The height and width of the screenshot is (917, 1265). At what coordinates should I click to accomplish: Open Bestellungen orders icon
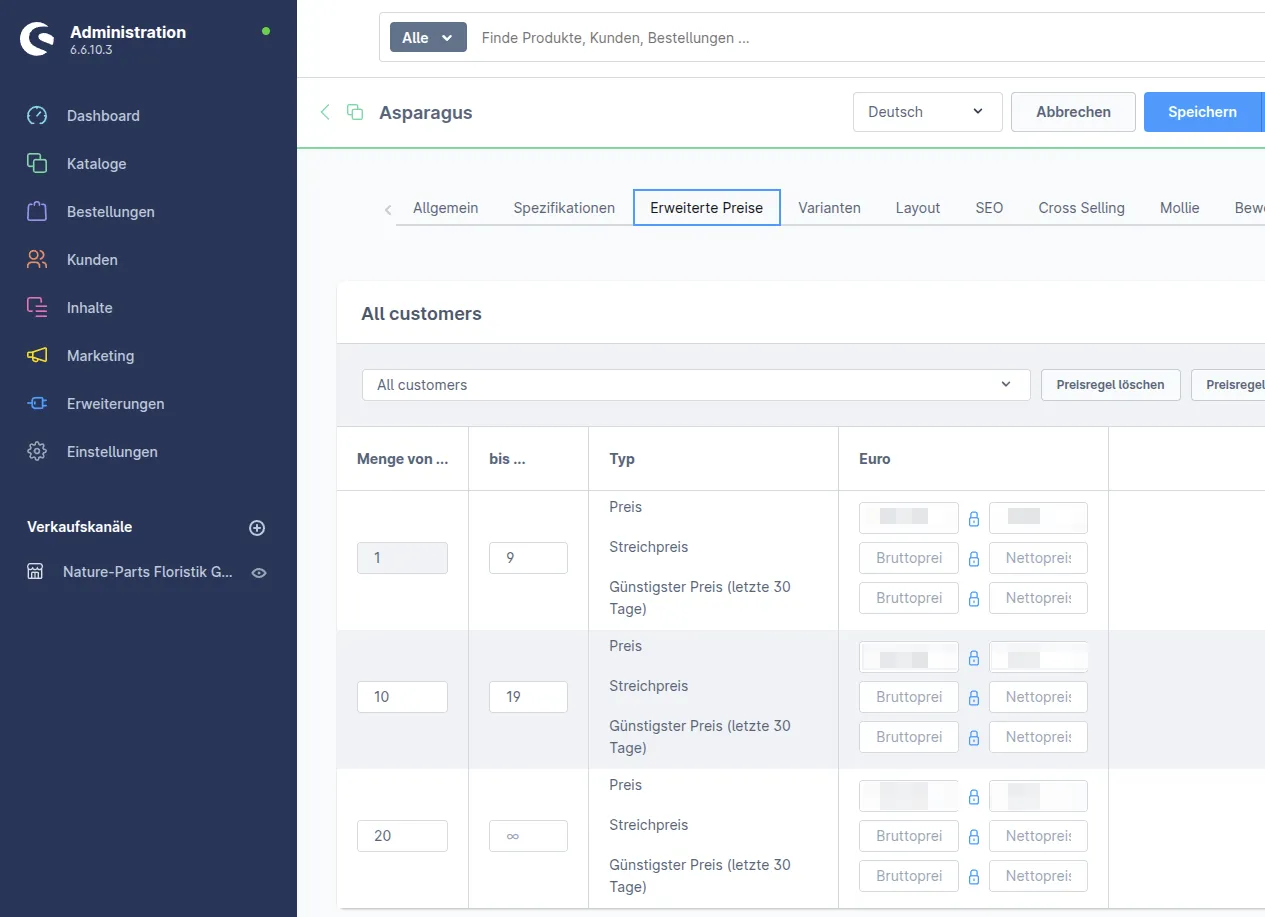coord(37,212)
